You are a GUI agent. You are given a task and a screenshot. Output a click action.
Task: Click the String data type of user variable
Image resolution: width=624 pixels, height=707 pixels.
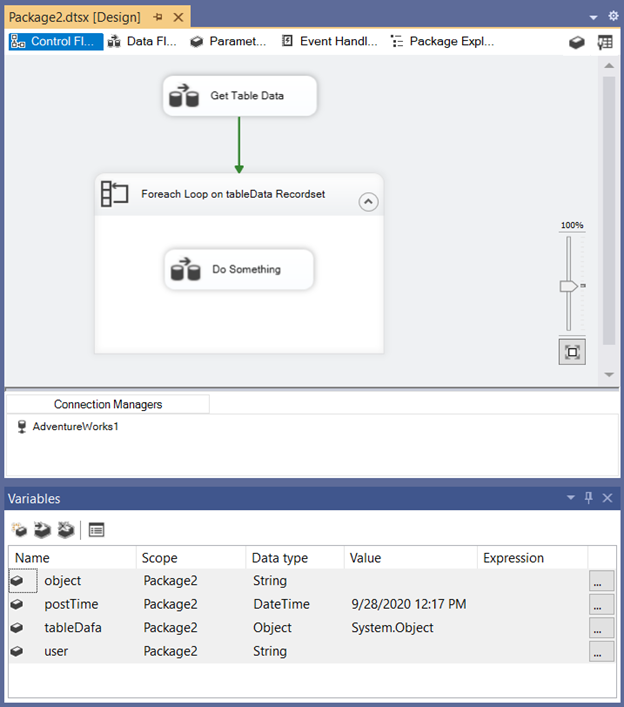pos(270,651)
